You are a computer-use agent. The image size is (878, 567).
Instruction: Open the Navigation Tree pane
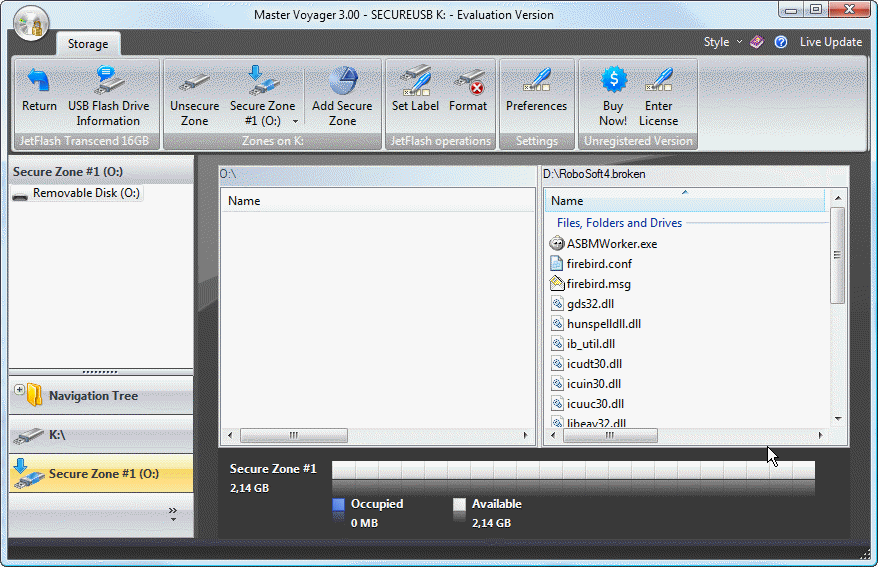[101, 396]
